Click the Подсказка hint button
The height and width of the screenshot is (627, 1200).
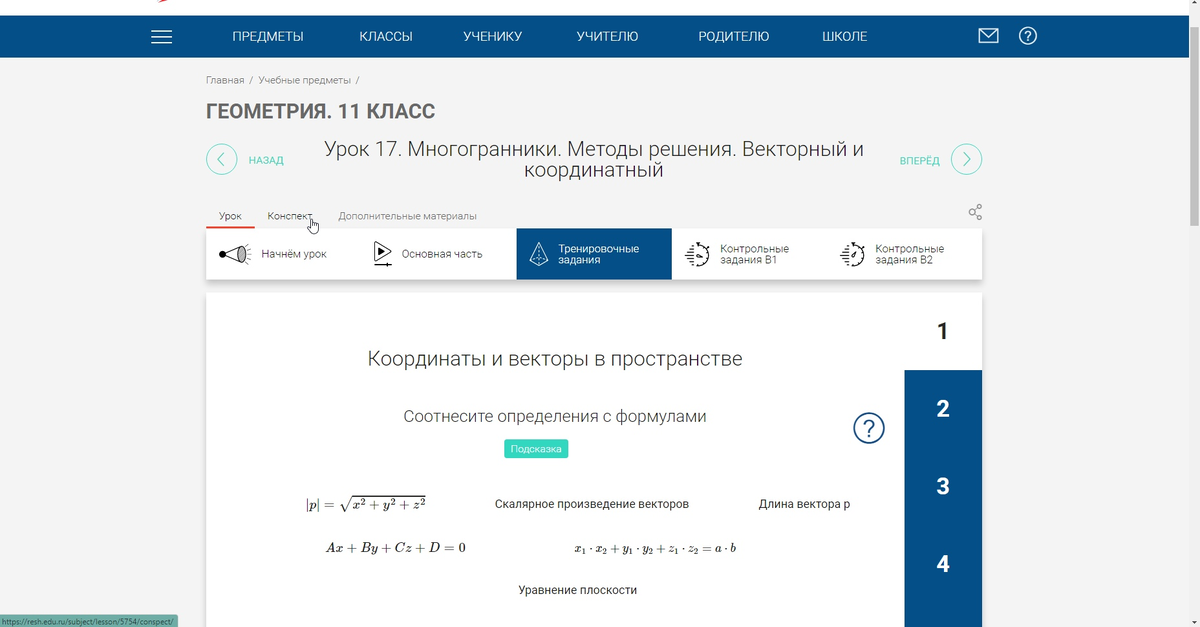[536, 448]
